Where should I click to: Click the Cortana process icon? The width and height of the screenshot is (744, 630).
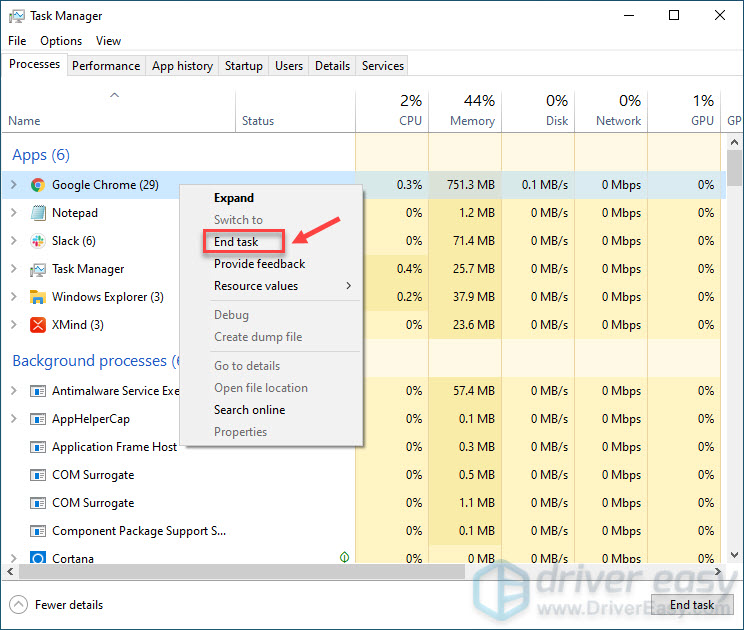coord(38,559)
